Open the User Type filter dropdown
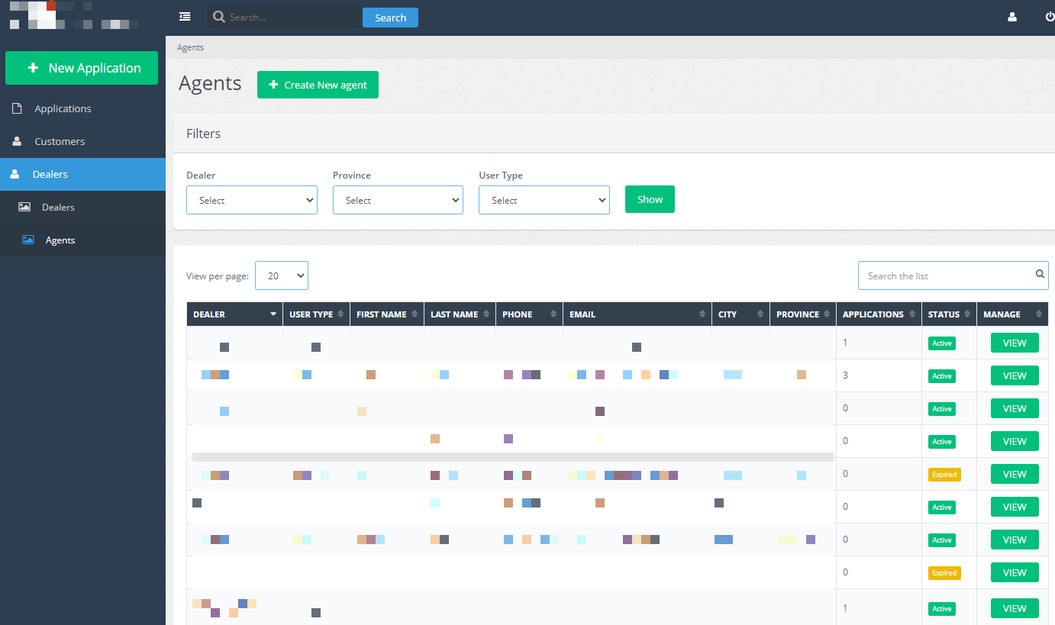The width and height of the screenshot is (1055, 625). [544, 200]
